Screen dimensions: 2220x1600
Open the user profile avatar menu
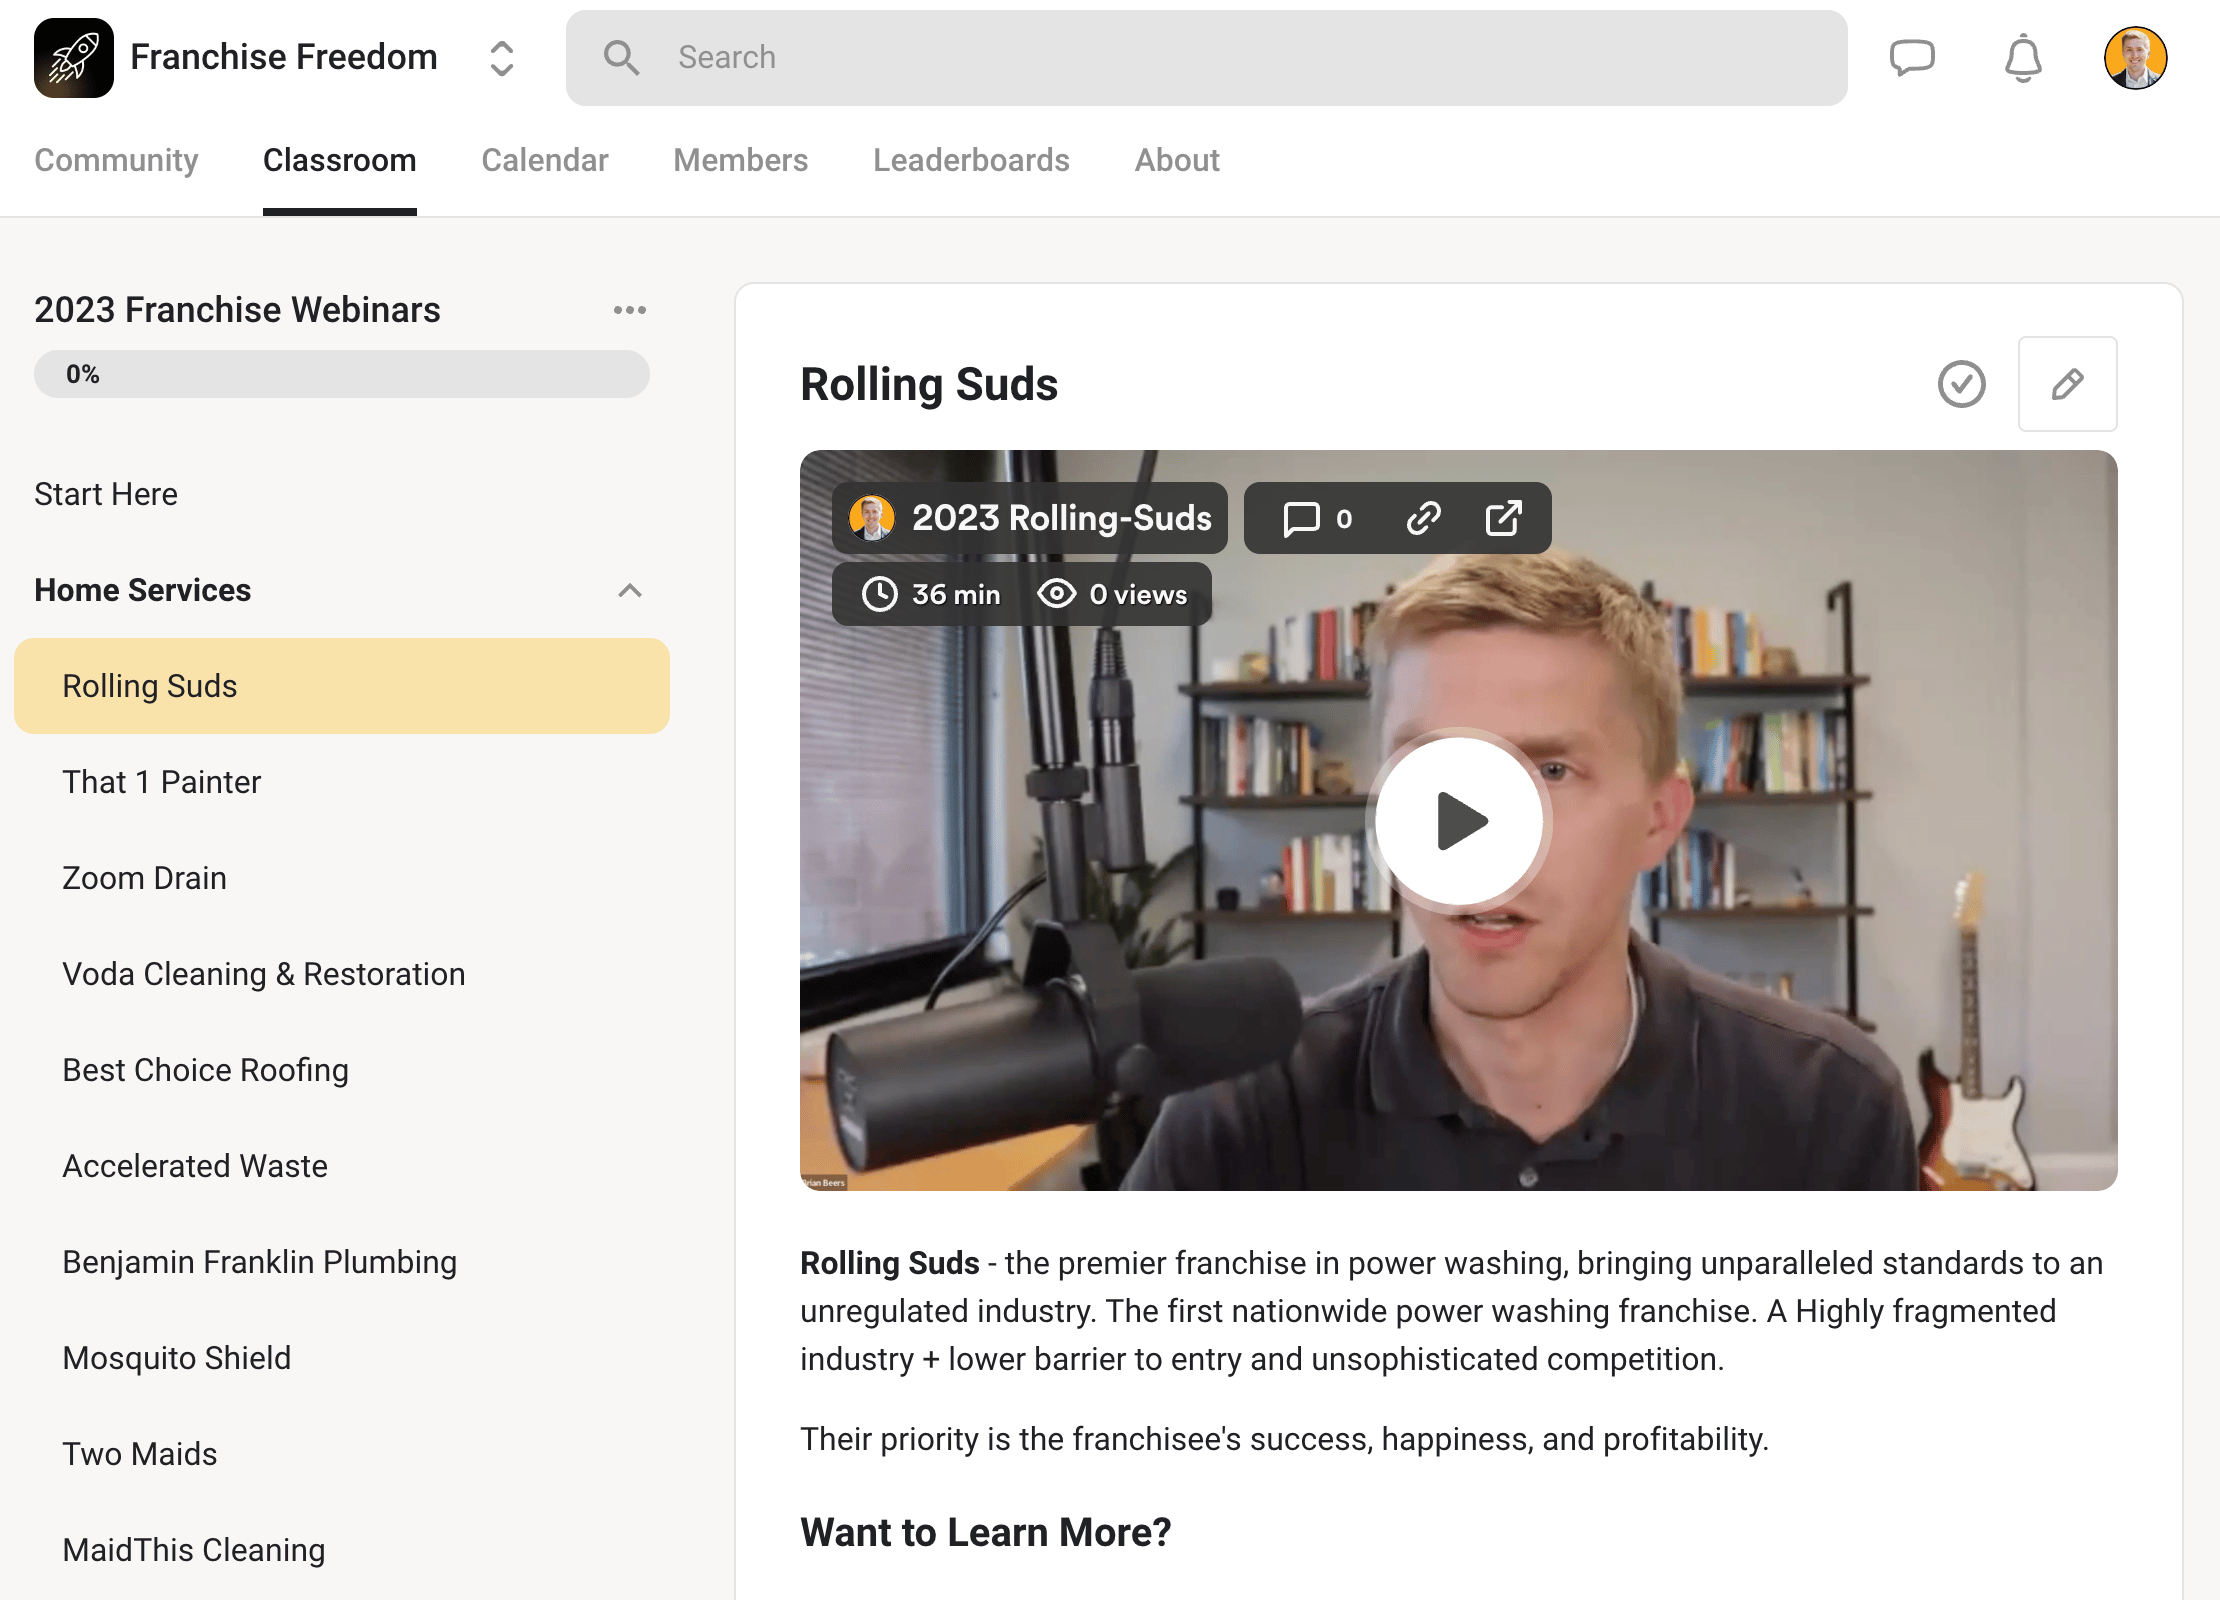pos(2135,58)
